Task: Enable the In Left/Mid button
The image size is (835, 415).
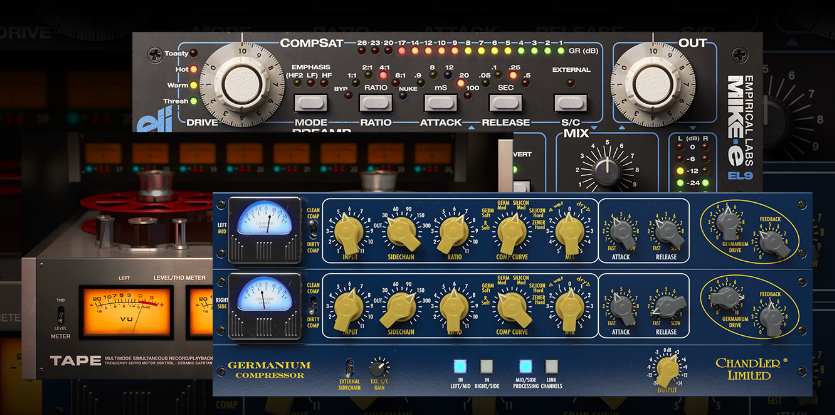Action: (x=461, y=366)
